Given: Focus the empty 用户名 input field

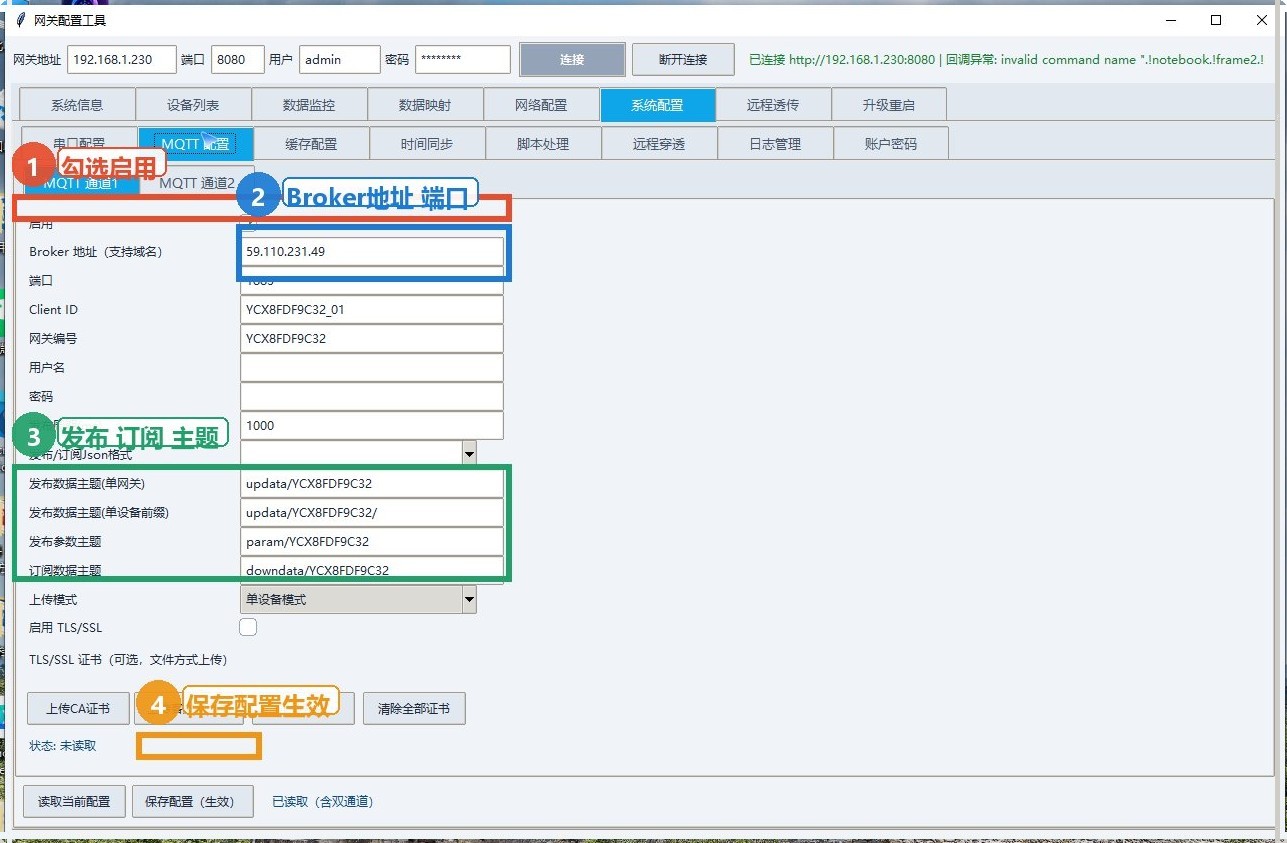Looking at the screenshot, I should click(372, 368).
